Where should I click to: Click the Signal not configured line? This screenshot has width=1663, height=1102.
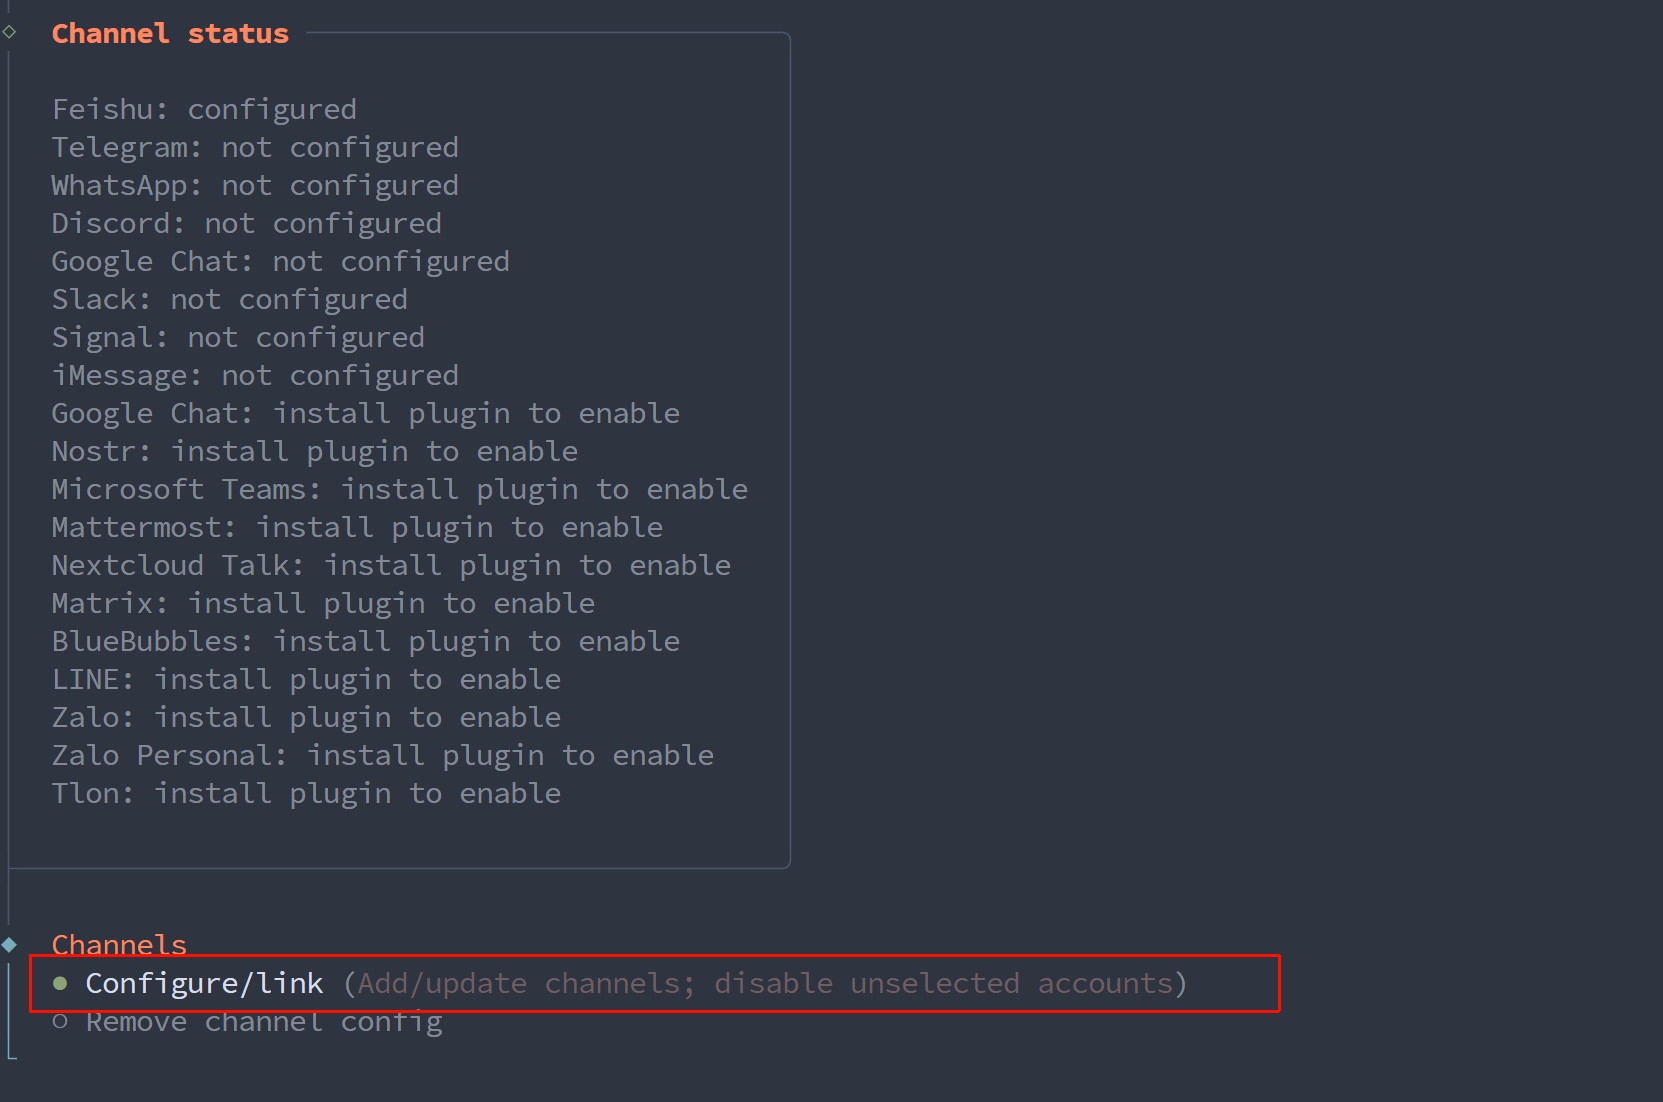click(x=238, y=337)
